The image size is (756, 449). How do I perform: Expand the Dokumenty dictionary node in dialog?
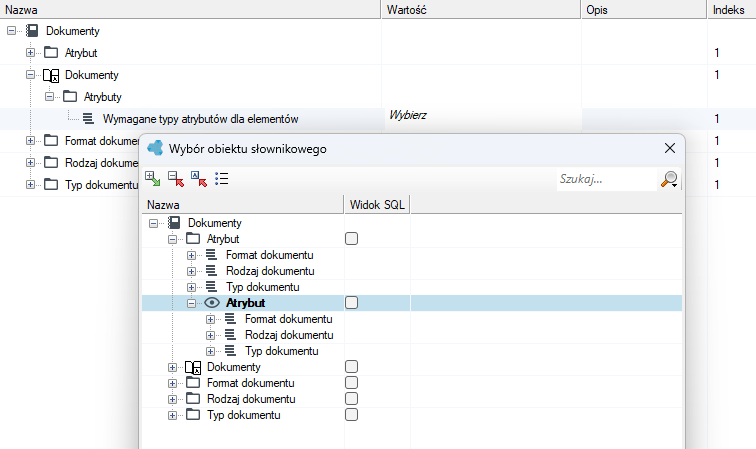[172, 367]
